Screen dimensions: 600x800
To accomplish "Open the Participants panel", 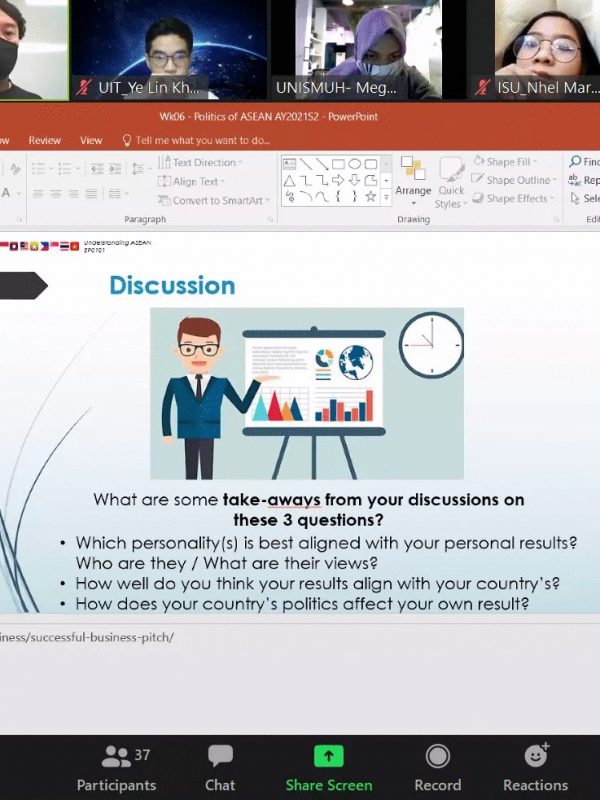I will [116, 768].
